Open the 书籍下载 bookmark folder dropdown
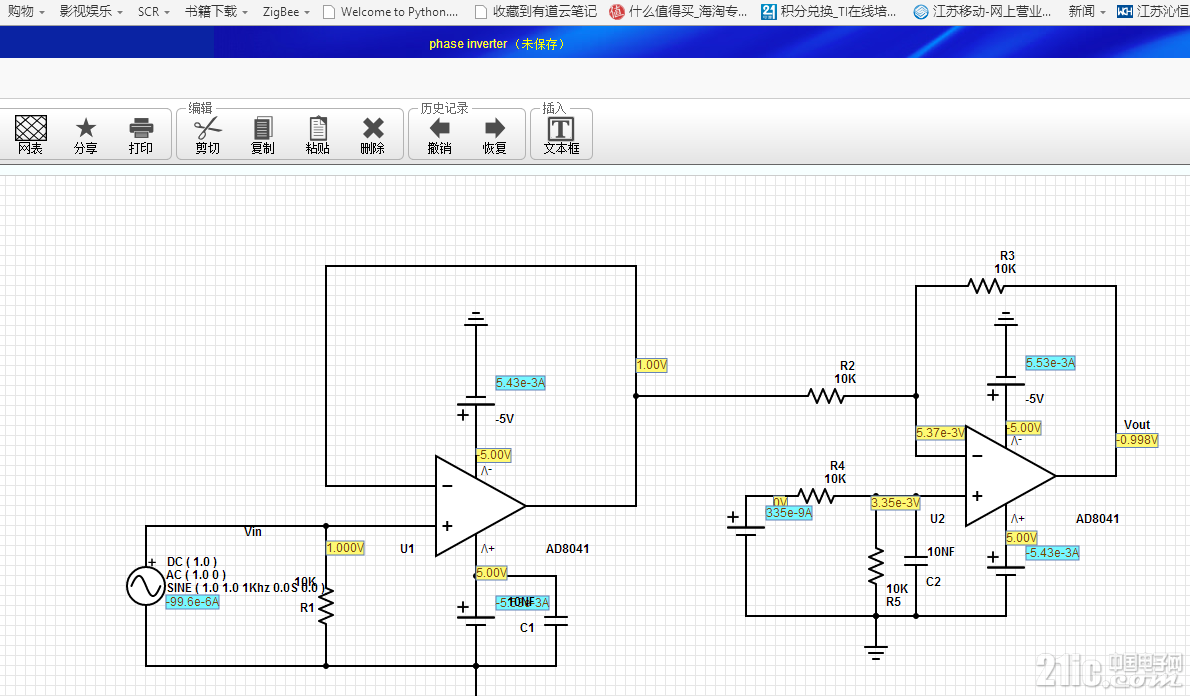Viewport: 1190px width, 696px height. [216, 11]
